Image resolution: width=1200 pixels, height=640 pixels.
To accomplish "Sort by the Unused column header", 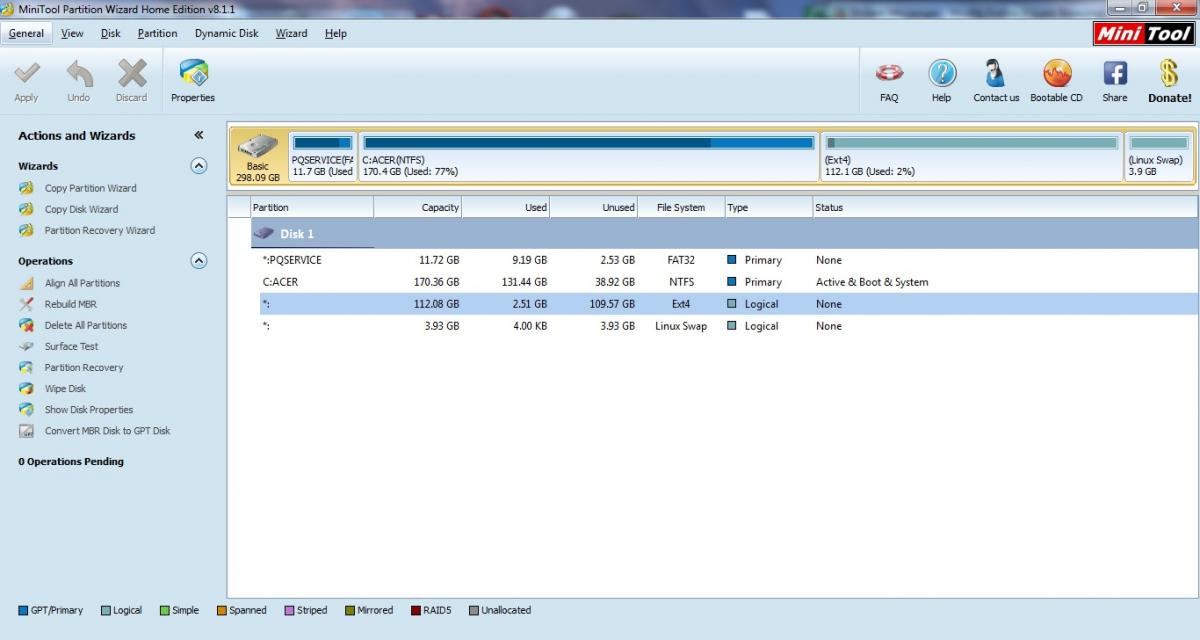I will (594, 207).
